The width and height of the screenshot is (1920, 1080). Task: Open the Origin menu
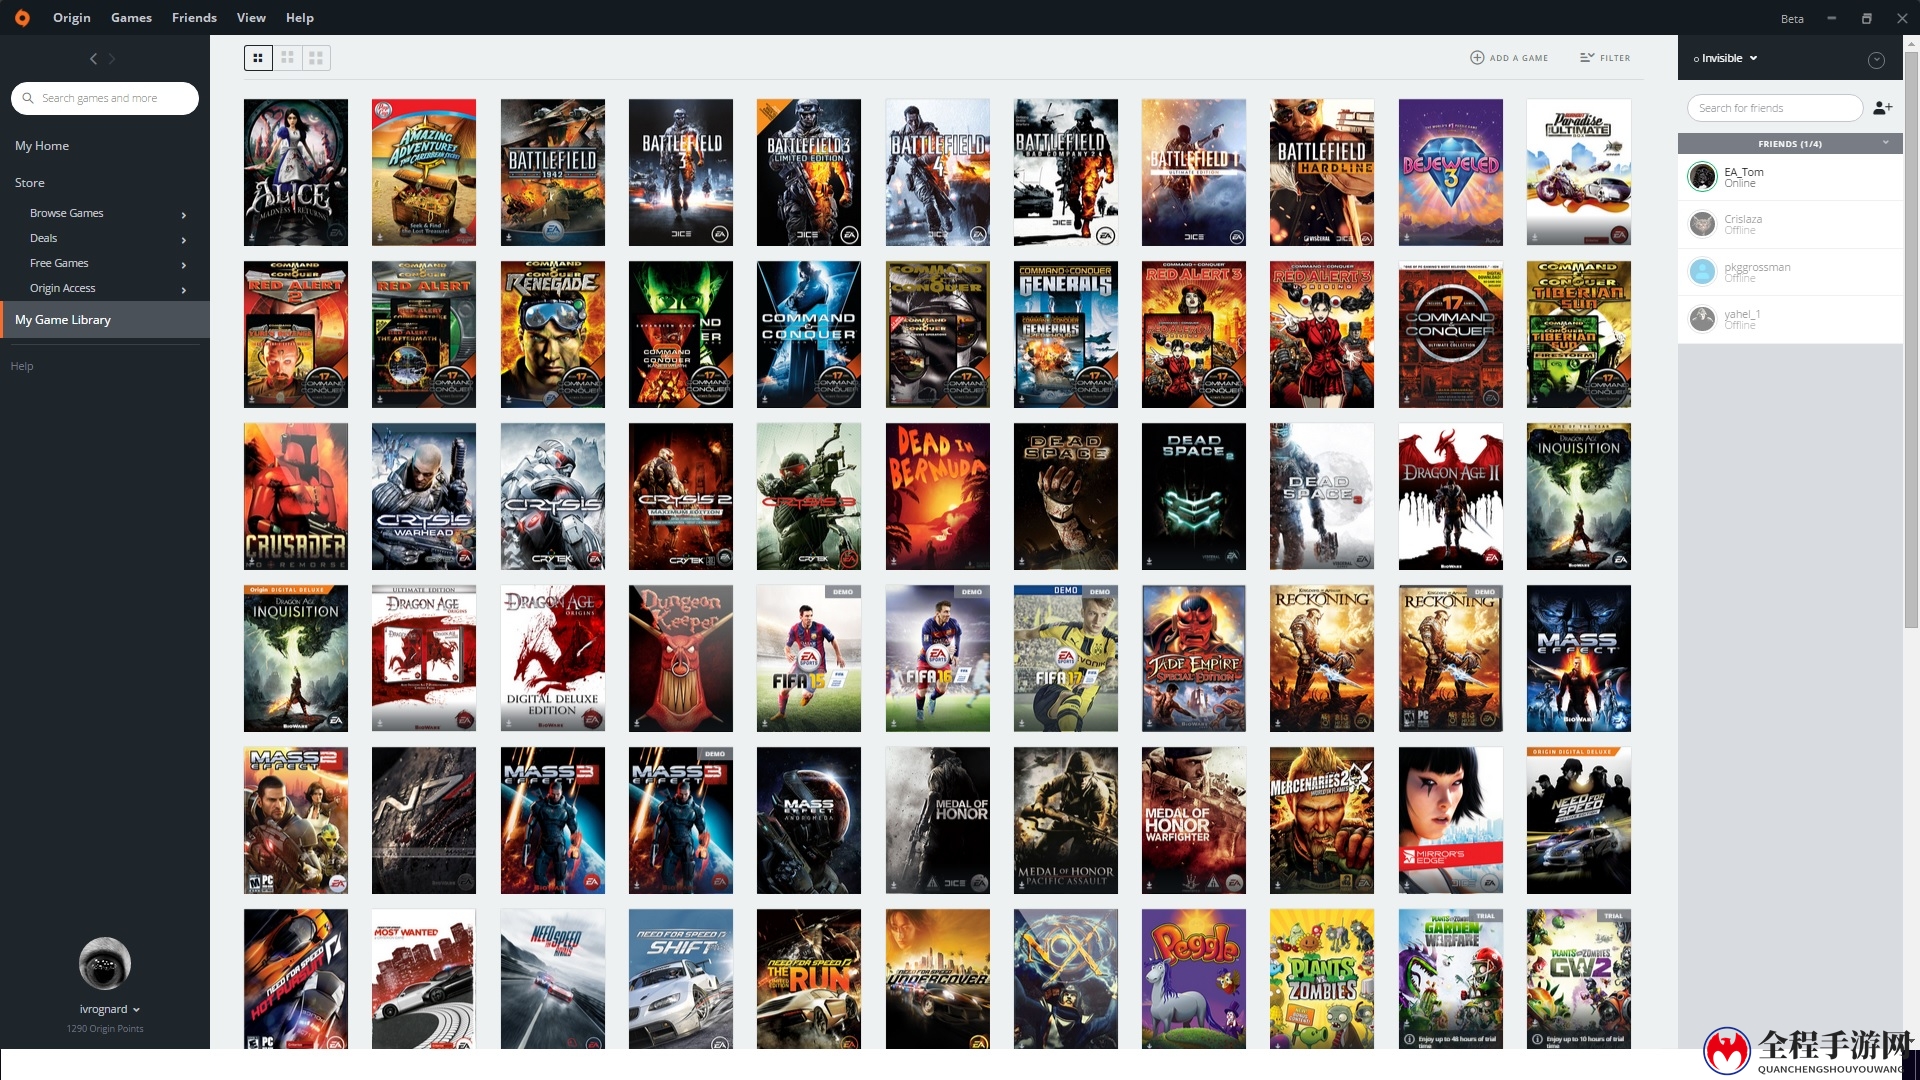coord(72,18)
